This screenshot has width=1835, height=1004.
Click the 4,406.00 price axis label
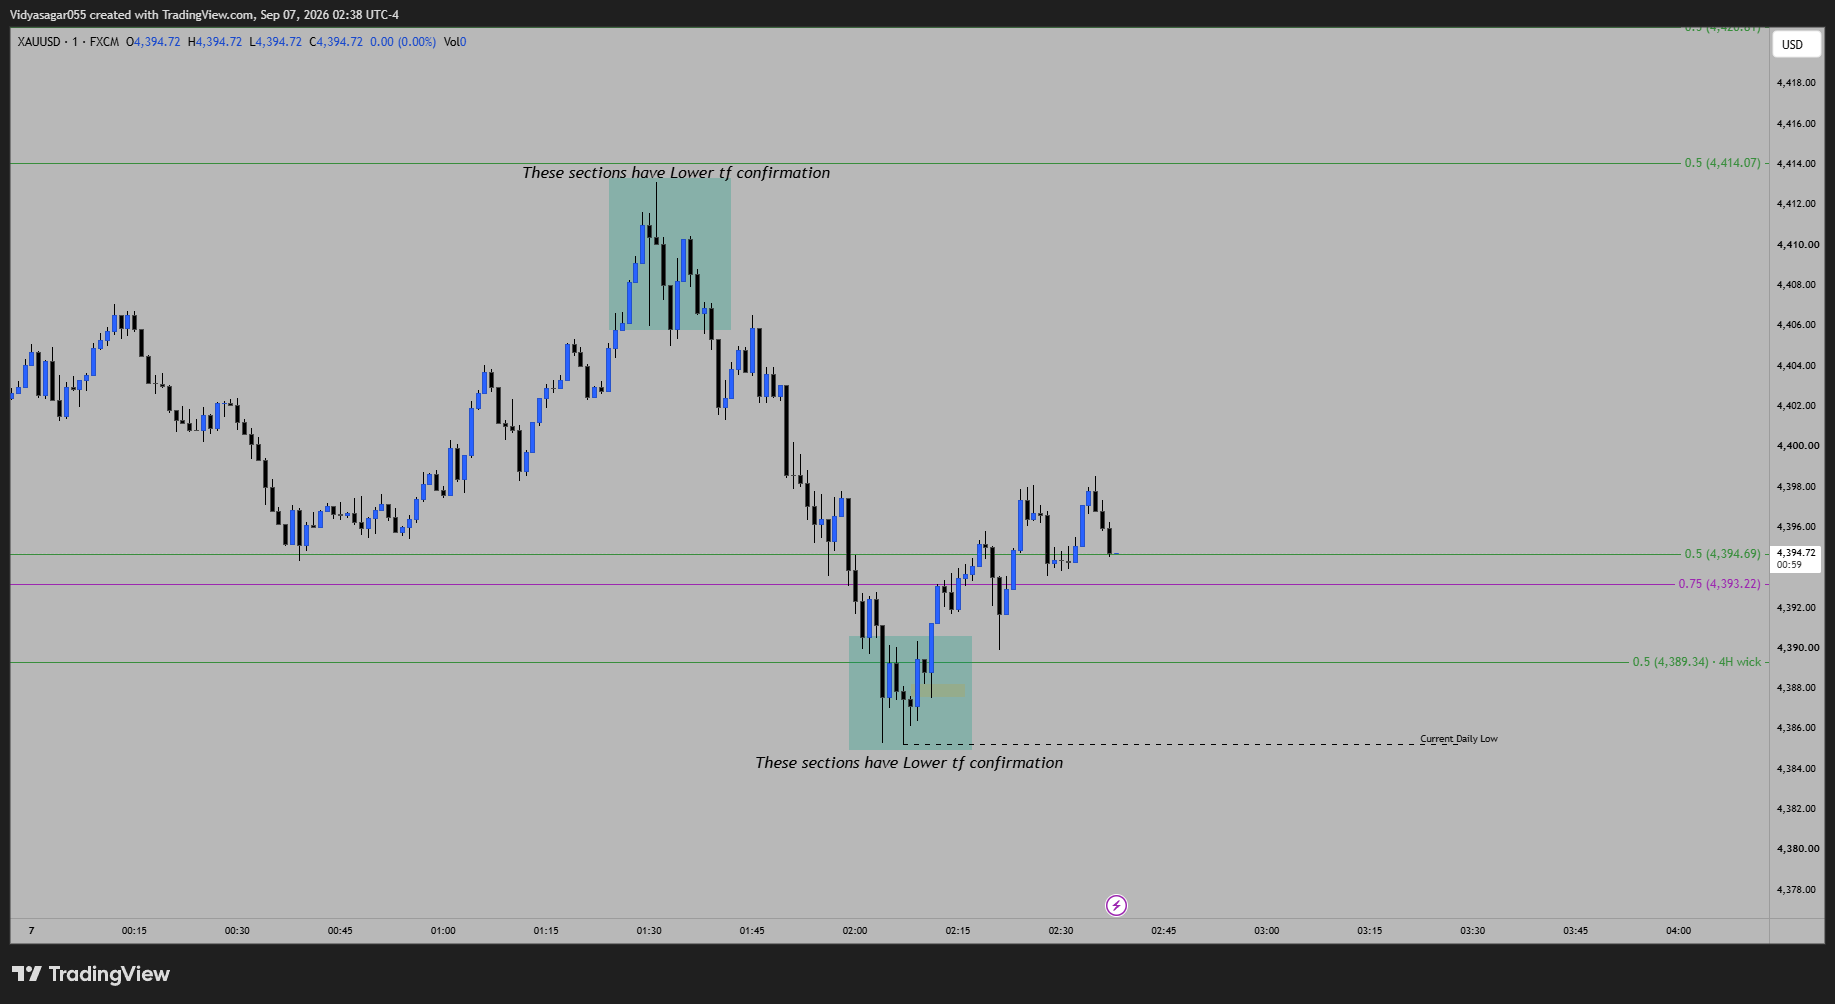coord(1796,325)
